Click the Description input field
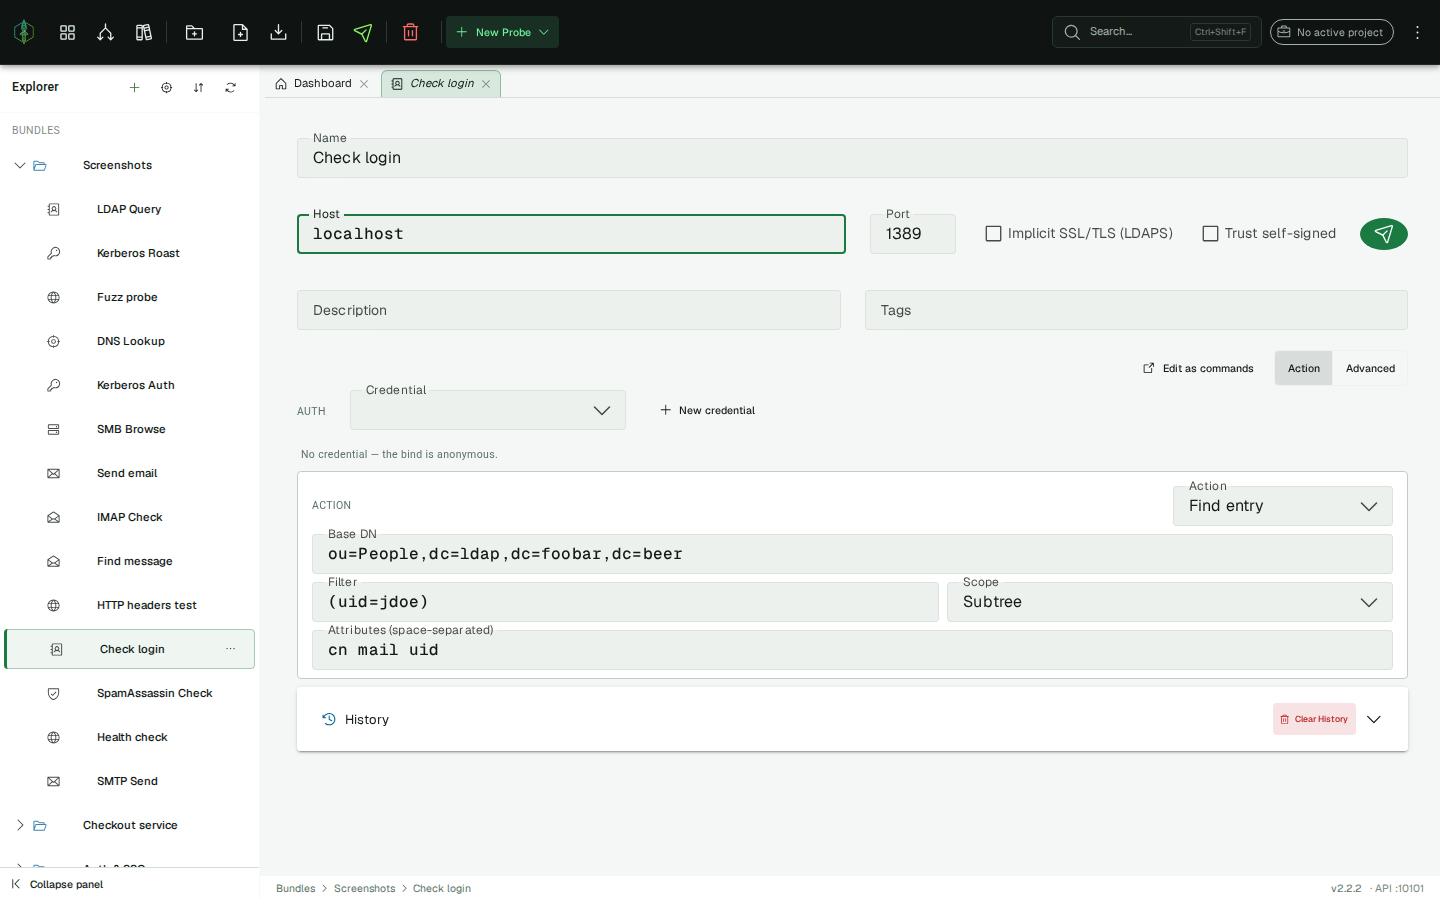1440x900 pixels. [568, 310]
